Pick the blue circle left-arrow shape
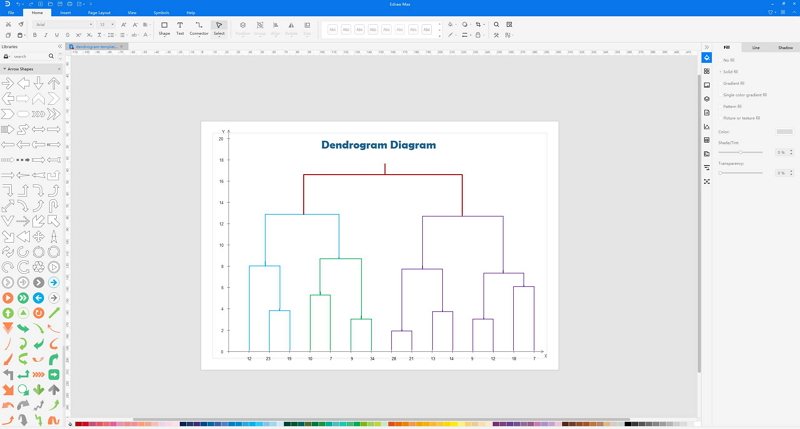Viewport: 800px width, 429px height. (38, 298)
